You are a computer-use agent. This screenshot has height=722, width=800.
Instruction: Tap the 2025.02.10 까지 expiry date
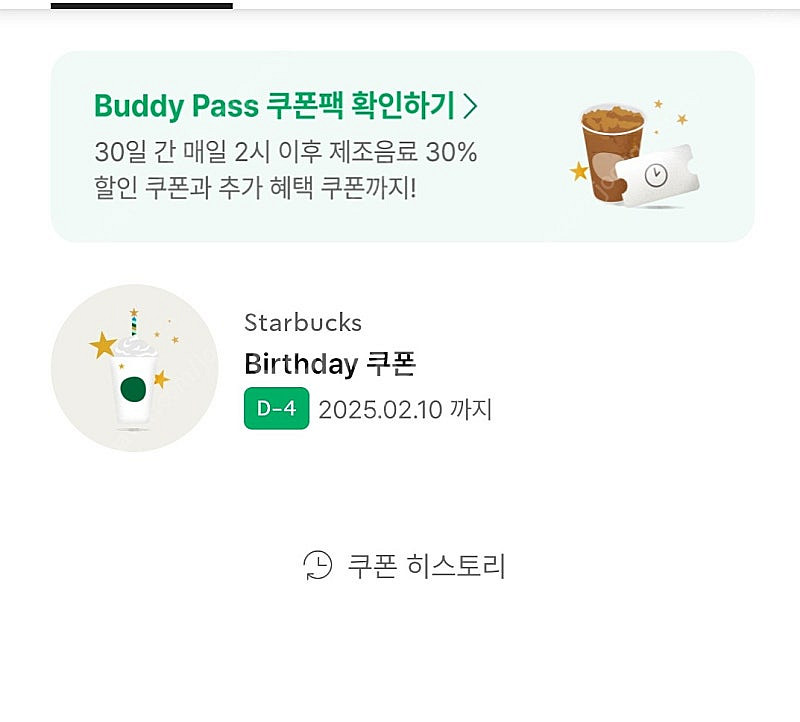point(405,409)
